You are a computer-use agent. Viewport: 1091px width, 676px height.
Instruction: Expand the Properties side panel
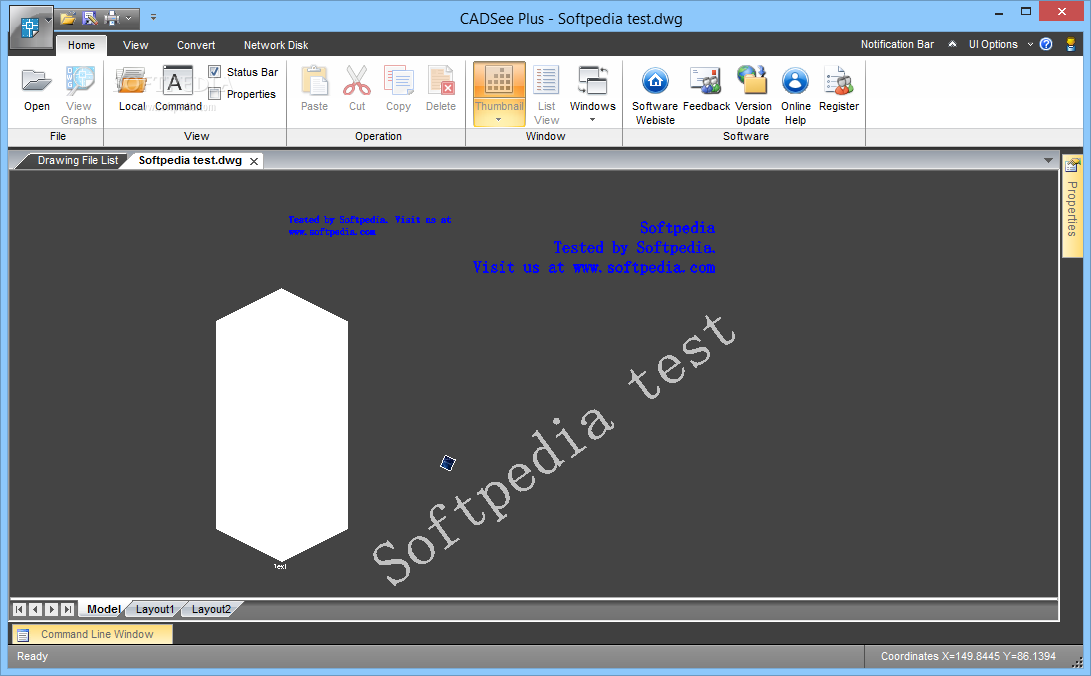tap(1072, 206)
